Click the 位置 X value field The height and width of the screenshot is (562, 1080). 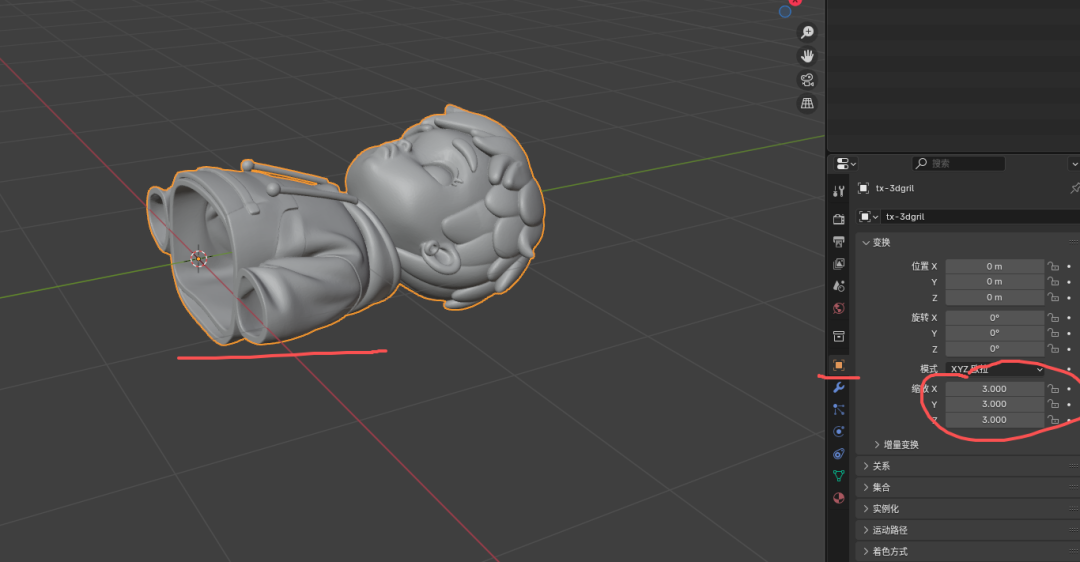click(x=995, y=267)
